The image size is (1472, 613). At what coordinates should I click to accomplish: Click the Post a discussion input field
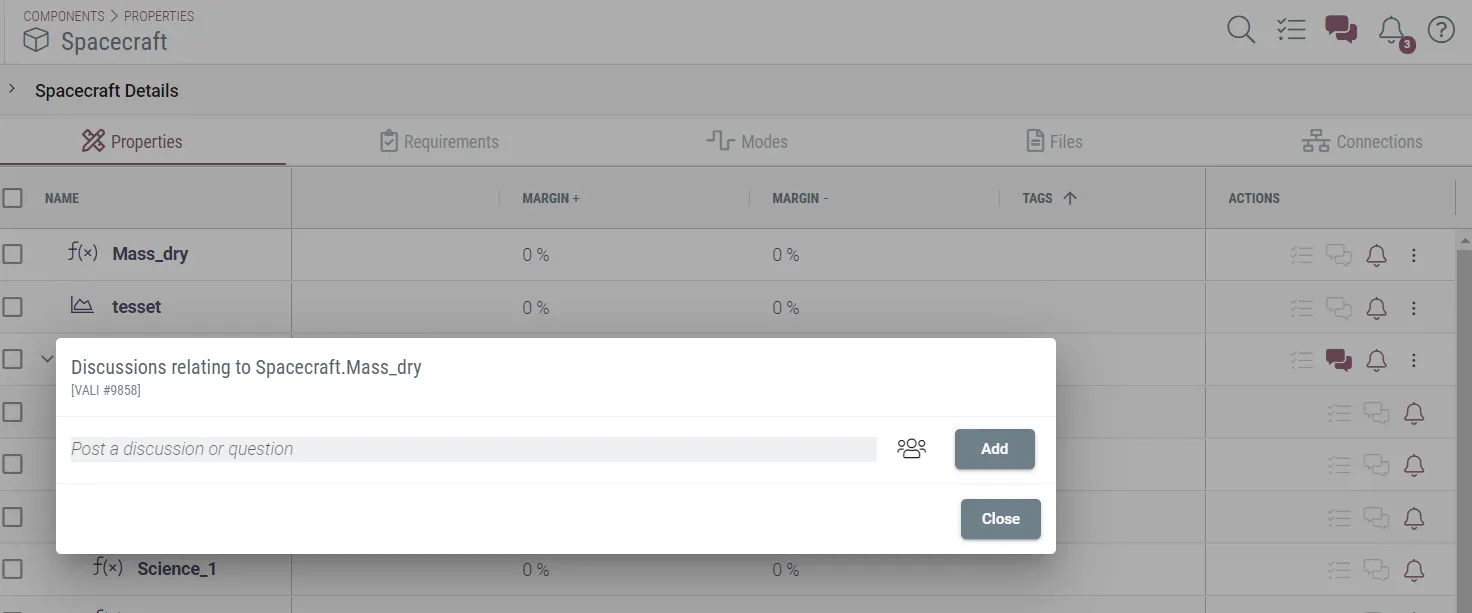[x=473, y=449]
